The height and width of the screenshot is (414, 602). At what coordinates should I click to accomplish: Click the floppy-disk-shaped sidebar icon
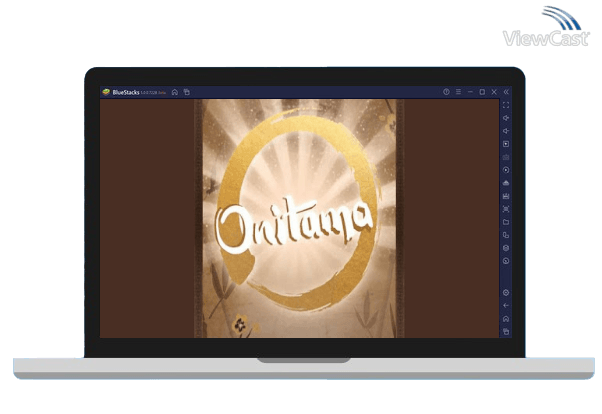(x=506, y=196)
